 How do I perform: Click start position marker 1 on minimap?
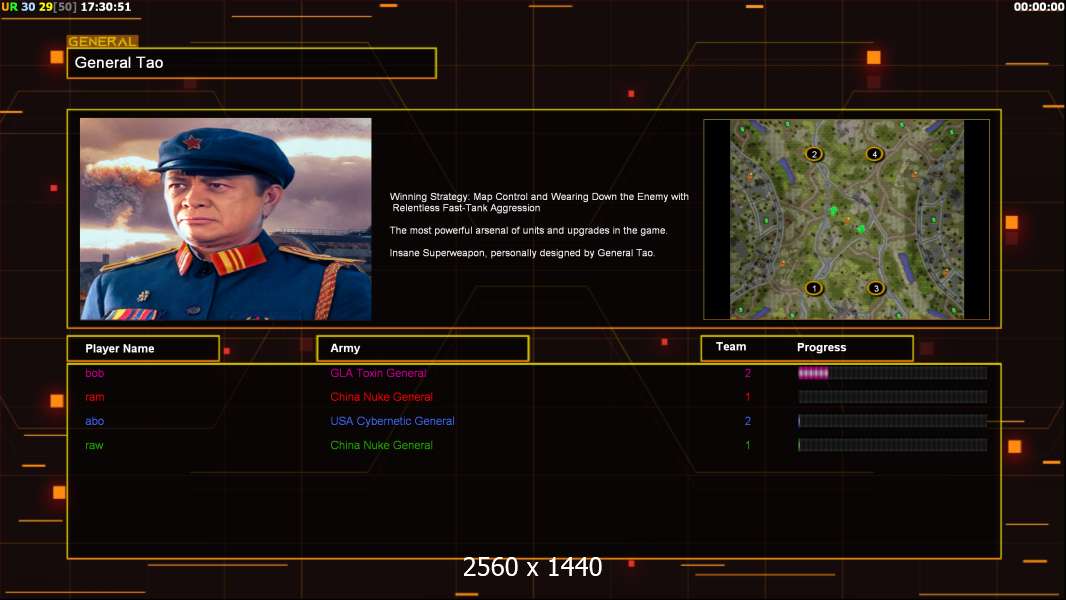(814, 288)
